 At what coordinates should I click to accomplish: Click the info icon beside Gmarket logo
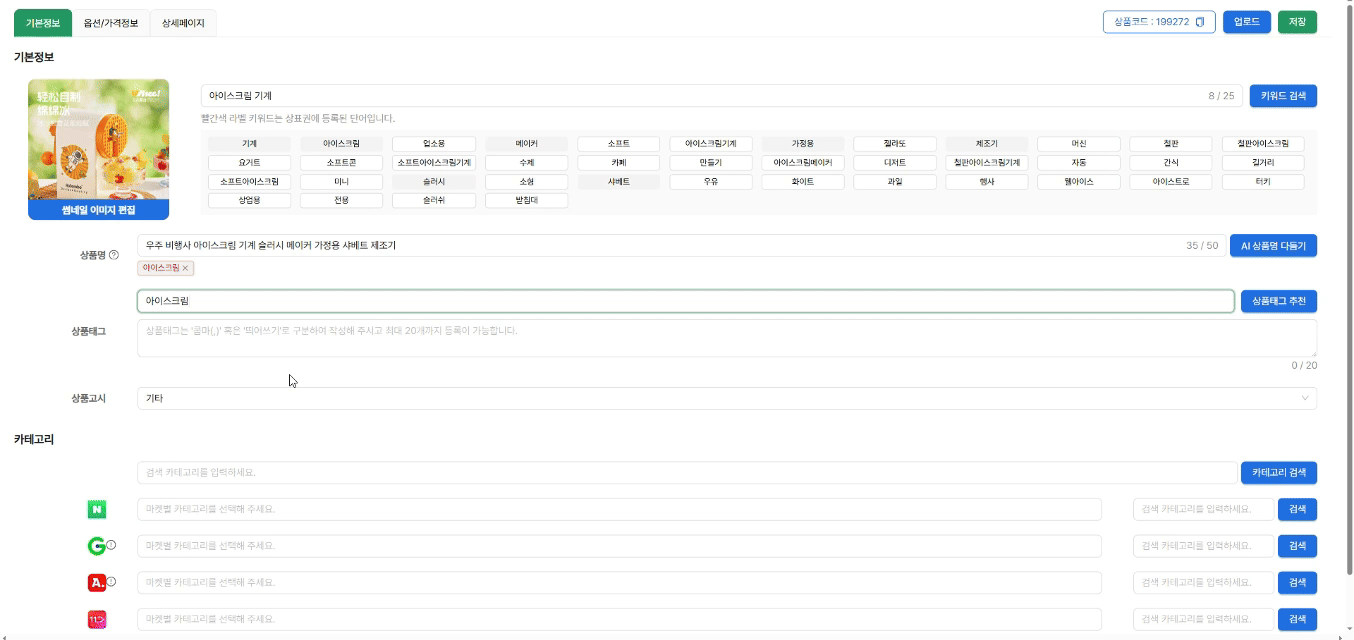(x=111, y=545)
